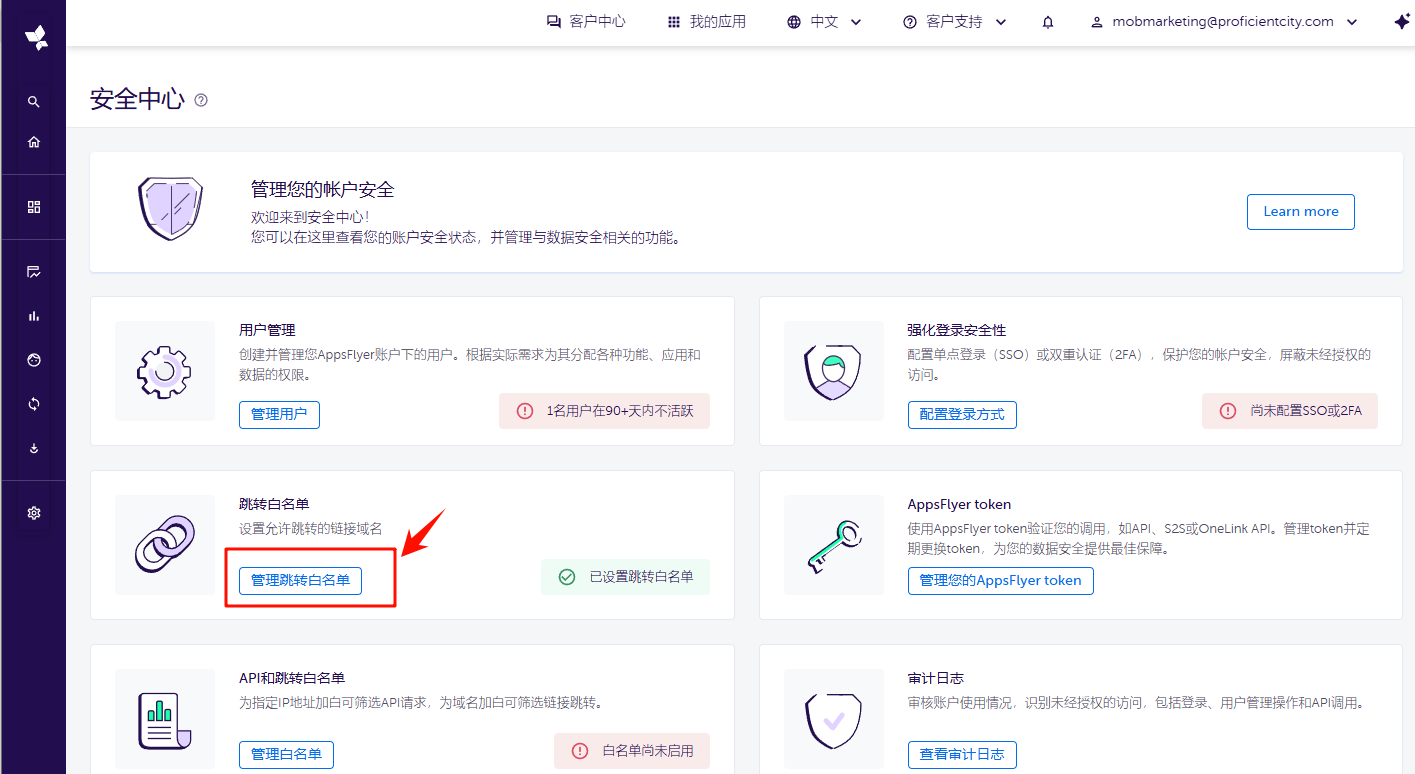This screenshot has width=1415, height=774.
Task: Click the 已设置跳转白名单 status badge
Action: click(625, 577)
